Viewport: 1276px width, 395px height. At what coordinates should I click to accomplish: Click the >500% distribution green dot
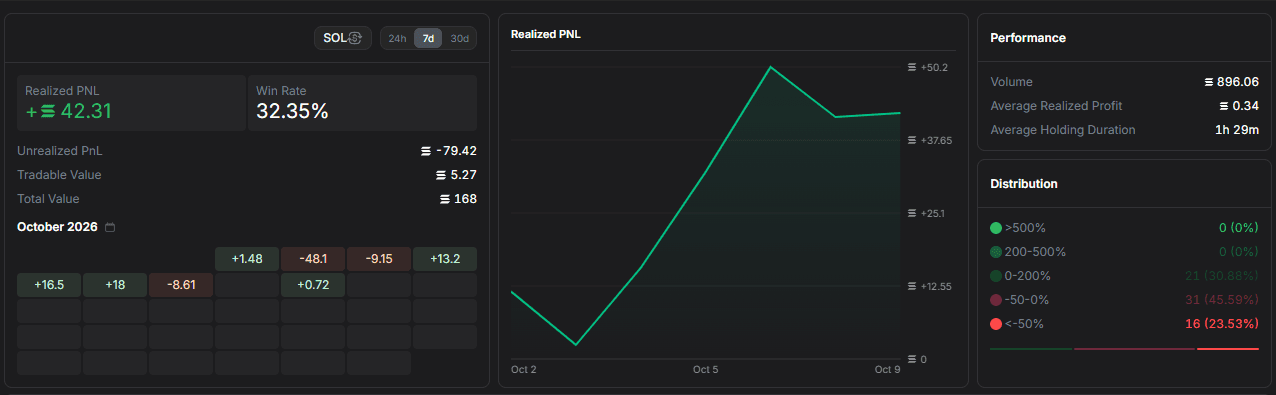[996, 228]
